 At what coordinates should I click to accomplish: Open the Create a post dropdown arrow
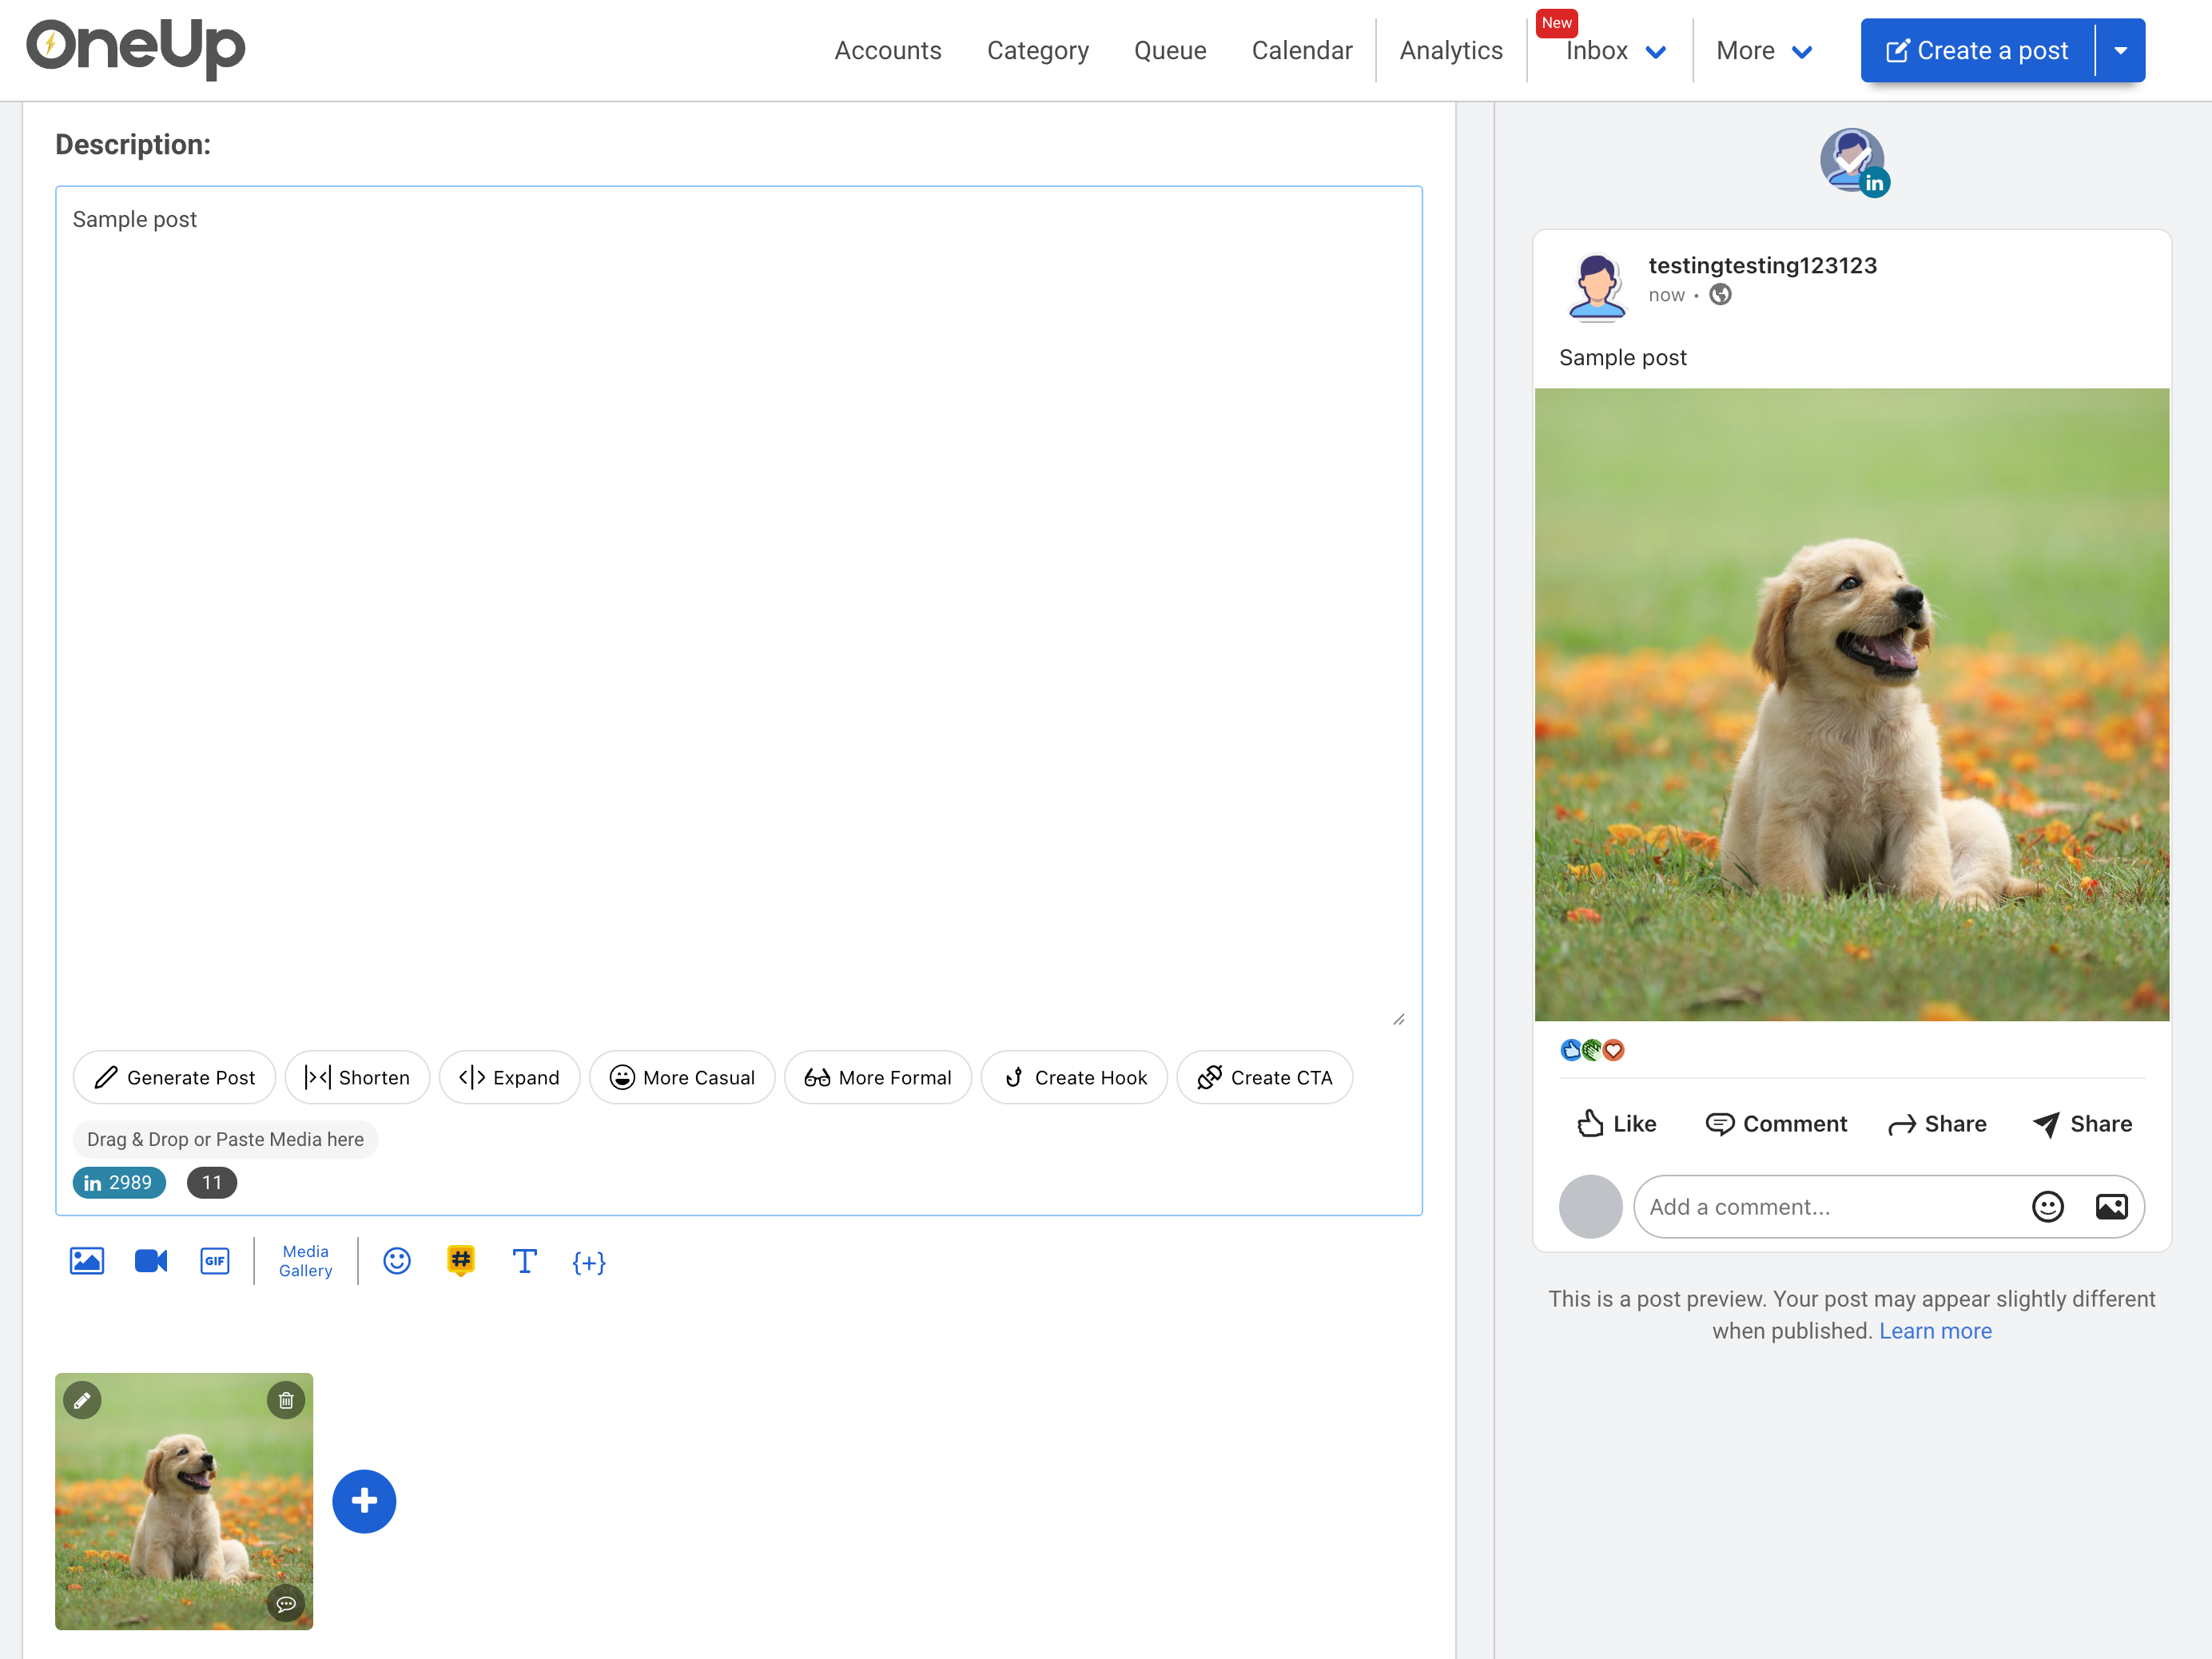2120,51
